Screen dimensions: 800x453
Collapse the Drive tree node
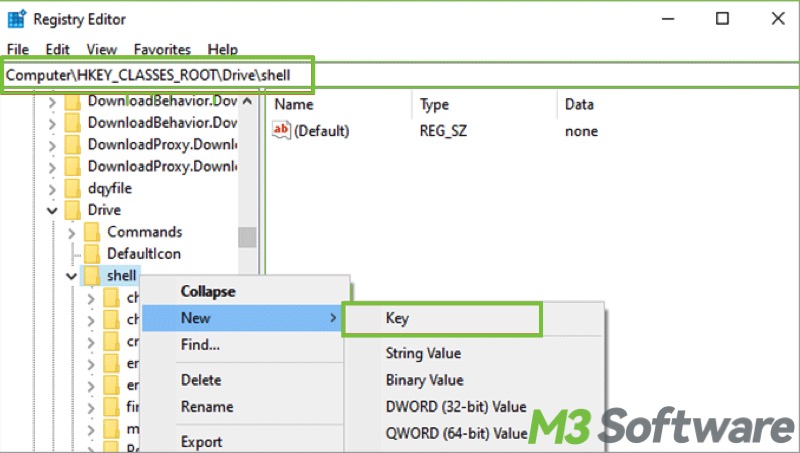pos(52,210)
